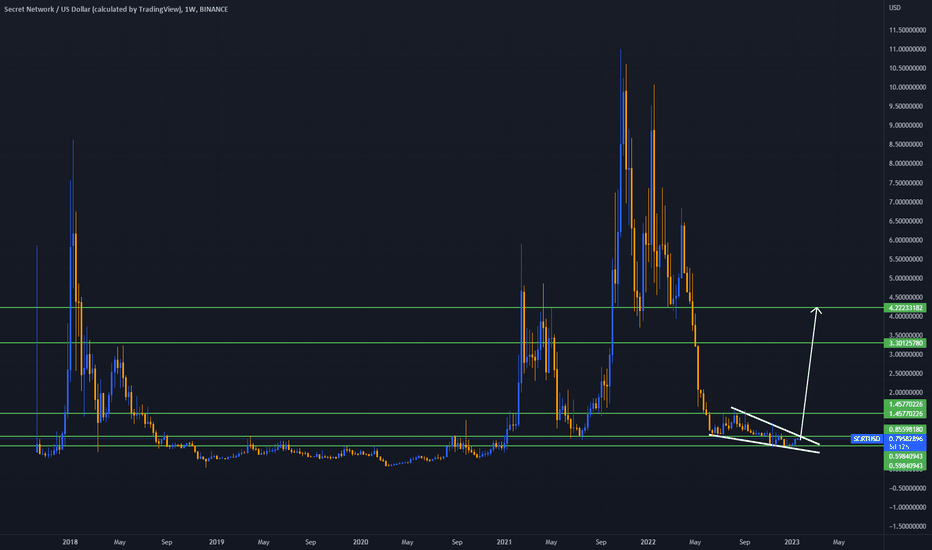Click the -1.50000000 price axis label

[907, 526]
